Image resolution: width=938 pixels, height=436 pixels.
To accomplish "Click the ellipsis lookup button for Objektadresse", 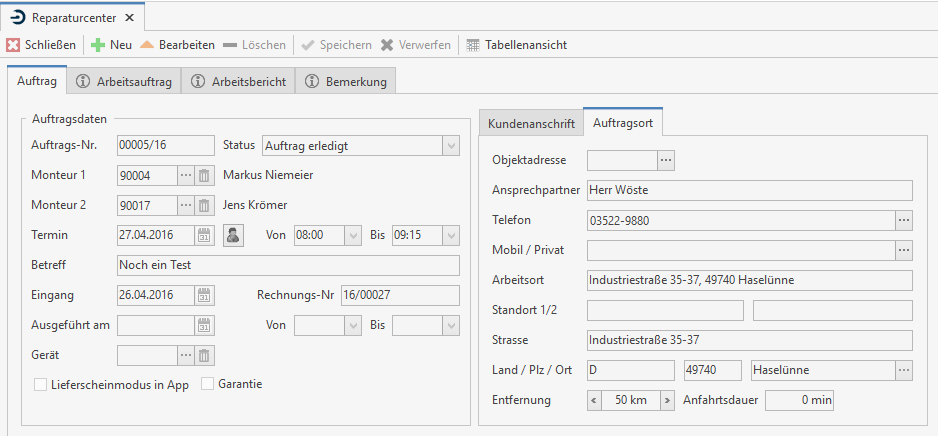I will click(666, 160).
